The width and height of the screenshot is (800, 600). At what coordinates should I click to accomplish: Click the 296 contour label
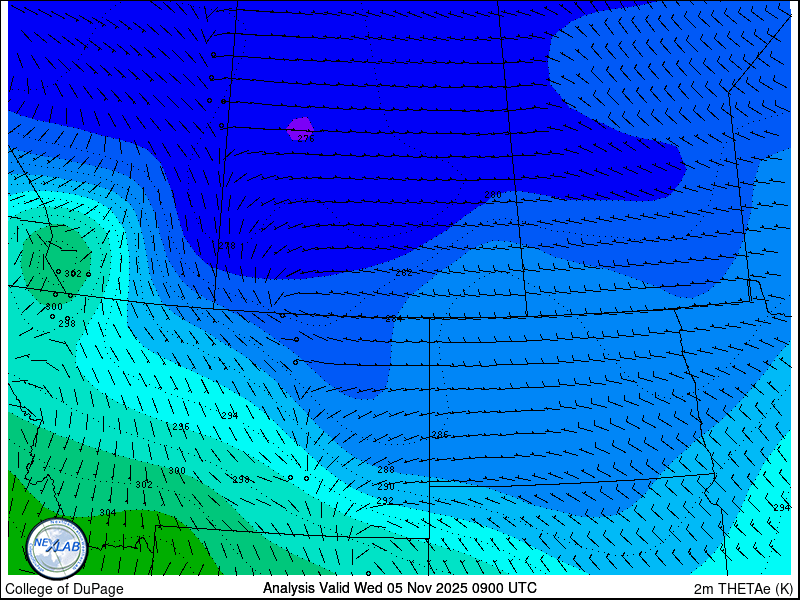(x=181, y=427)
